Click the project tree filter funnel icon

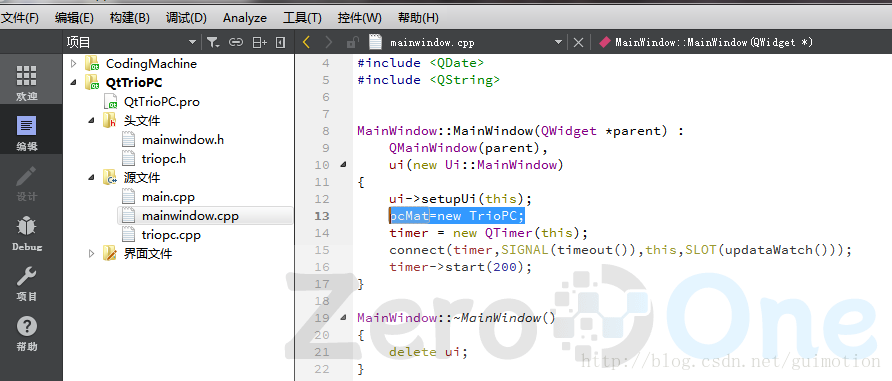tap(213, 42)
